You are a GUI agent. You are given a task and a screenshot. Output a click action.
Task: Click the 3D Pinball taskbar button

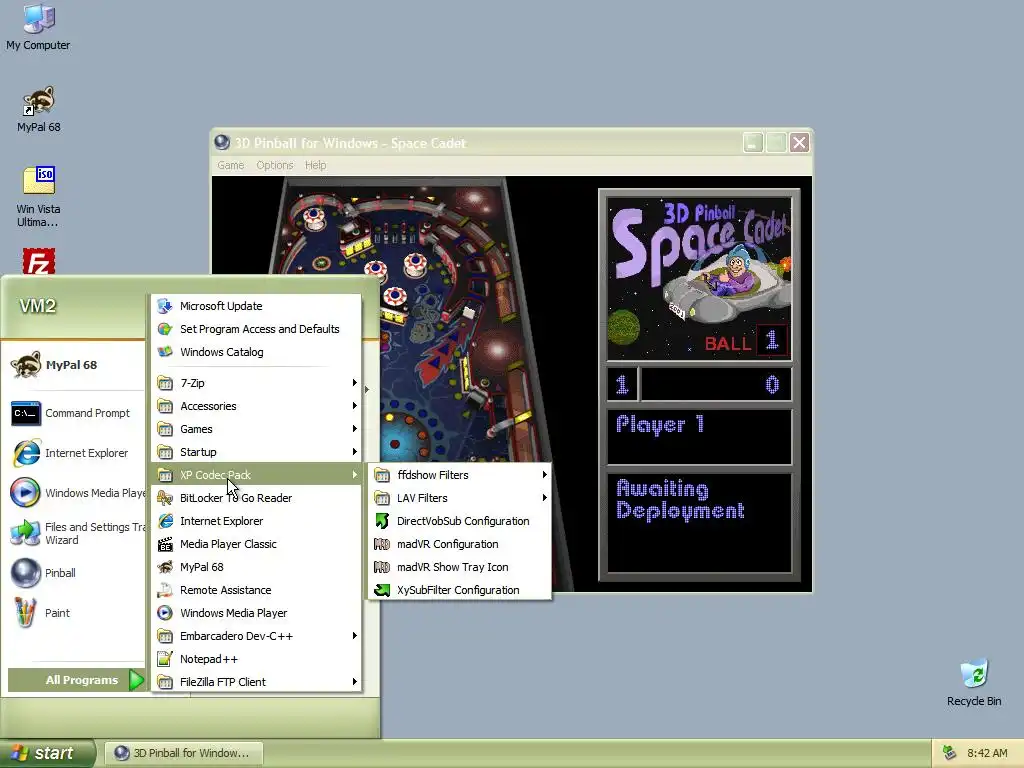(x=183, y=753)
